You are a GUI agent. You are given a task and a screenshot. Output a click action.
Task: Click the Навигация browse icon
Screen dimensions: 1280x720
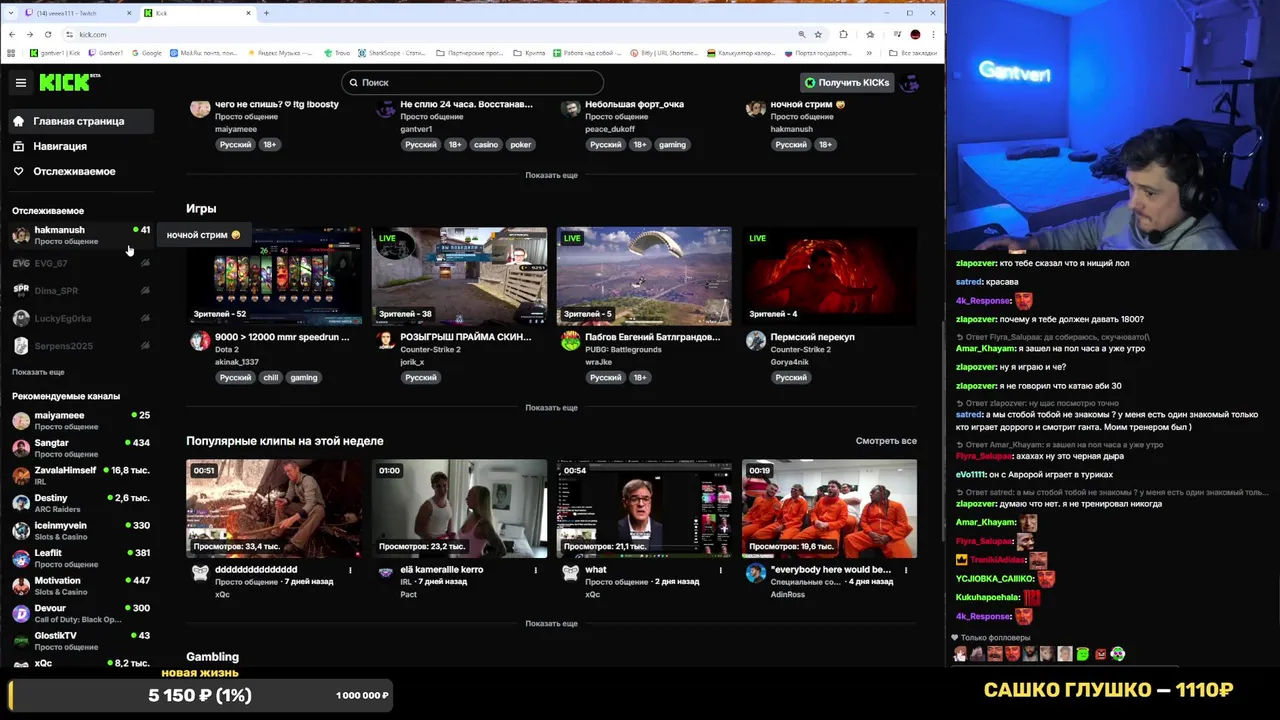18,146
